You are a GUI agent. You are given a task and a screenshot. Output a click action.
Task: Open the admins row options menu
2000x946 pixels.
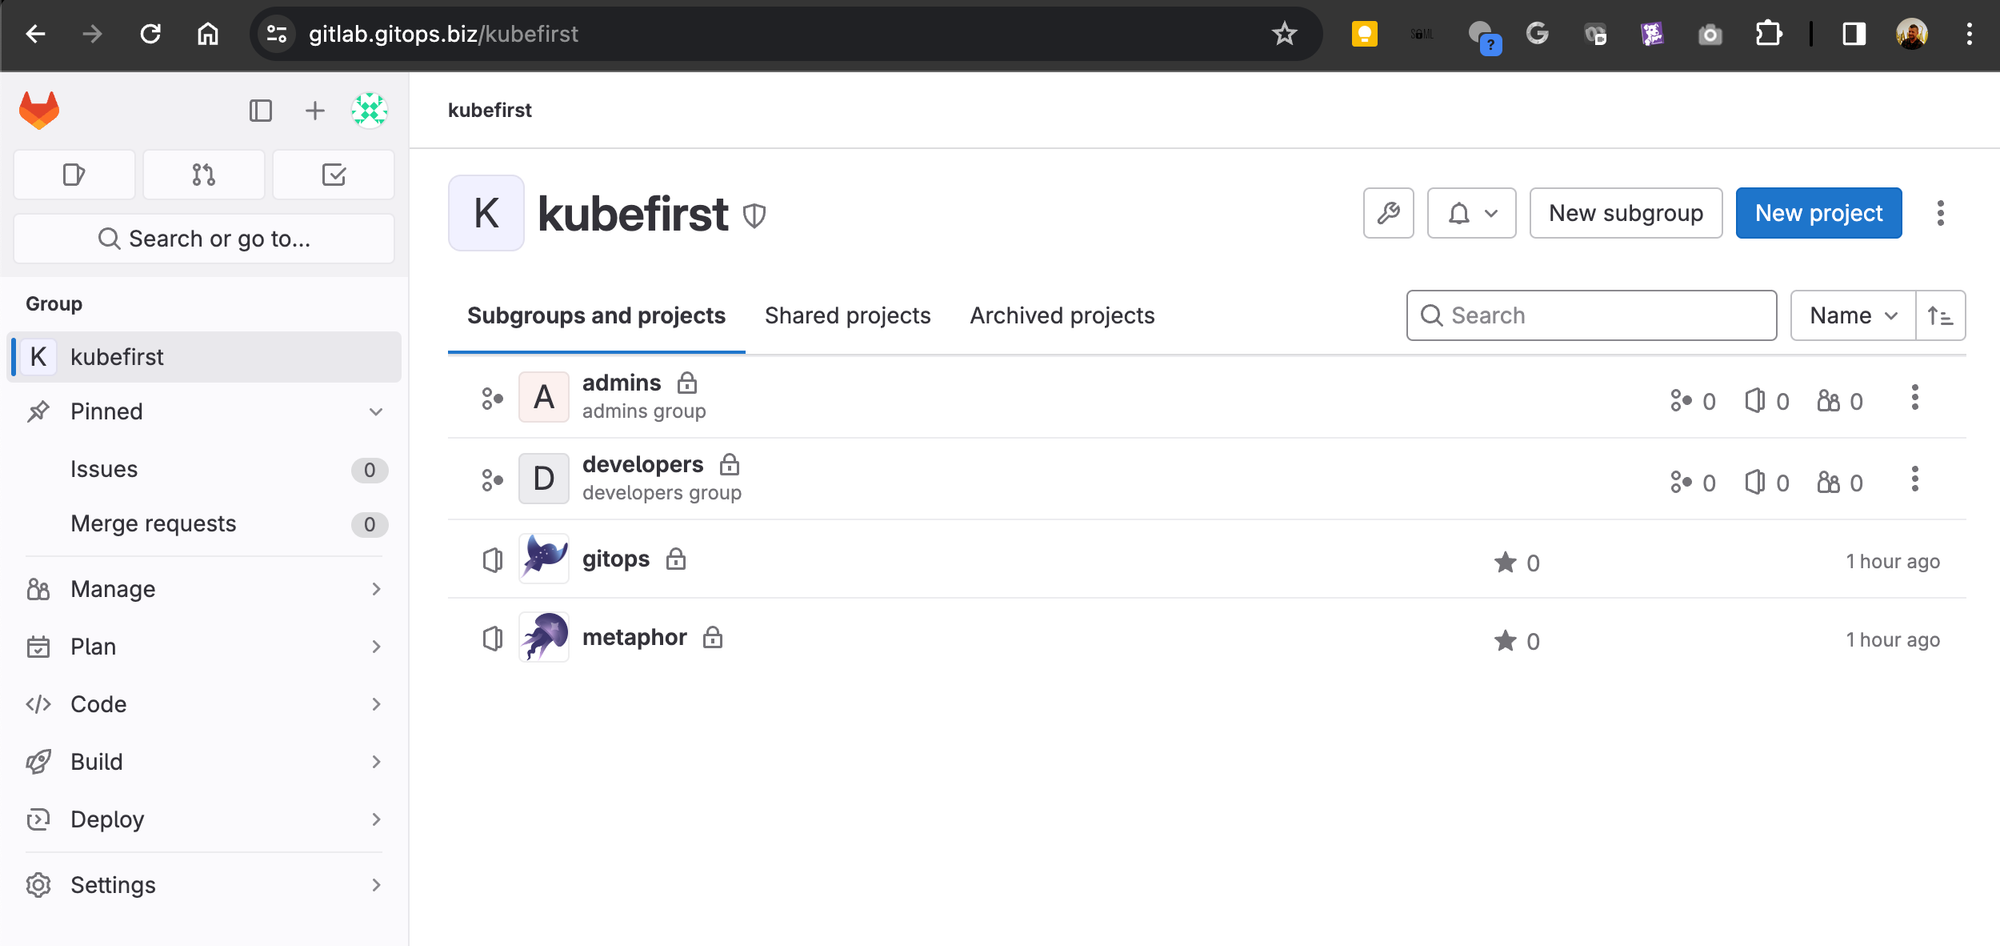pyautogui.click(x=1915, y=397)
